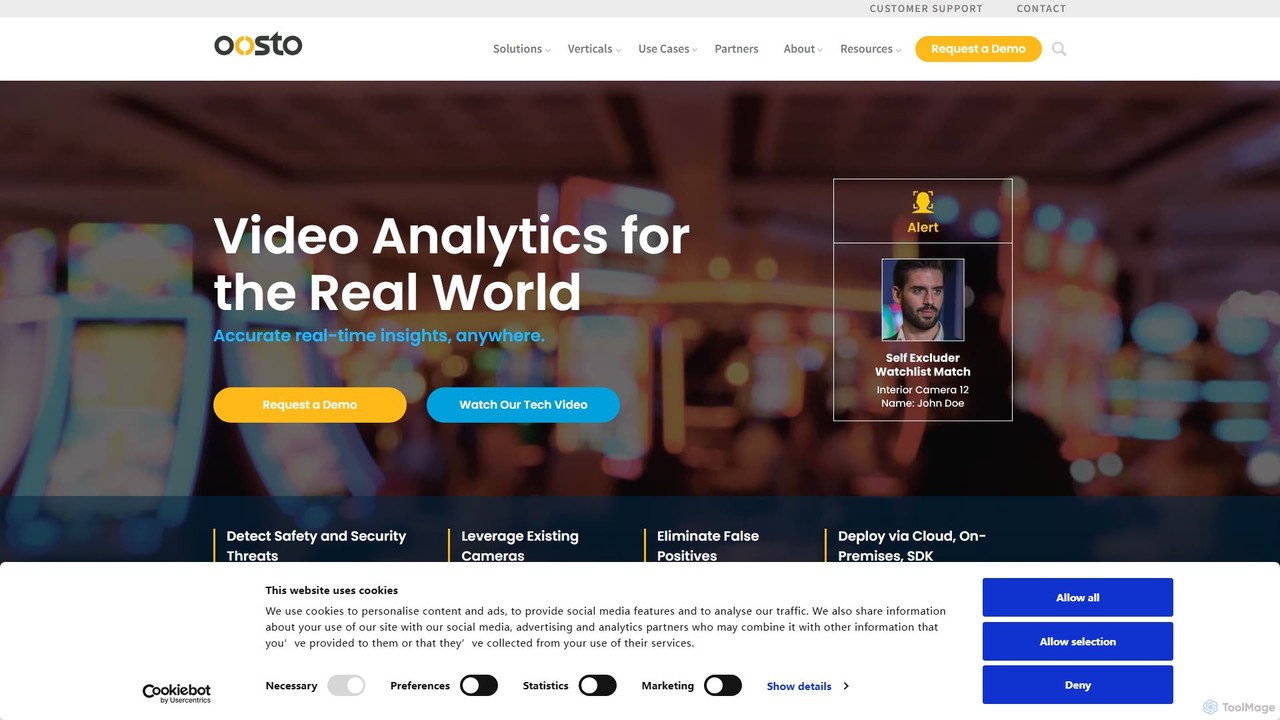Enable the Preferences cookies switch
The width and height of the screenshot is (1280, 720).
click(479, 686)
